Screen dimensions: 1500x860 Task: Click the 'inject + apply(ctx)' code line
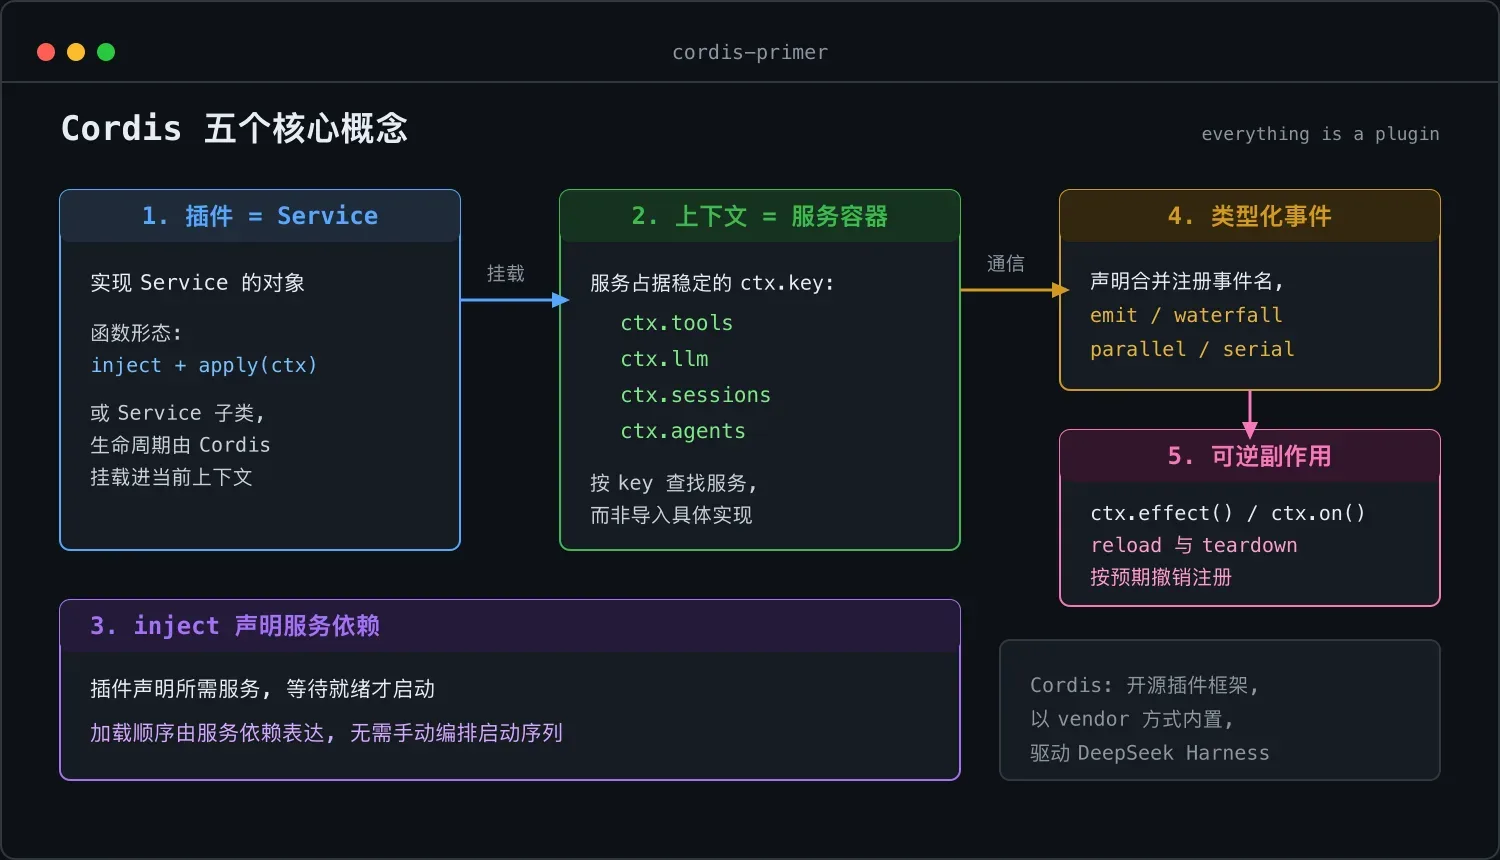204,365
